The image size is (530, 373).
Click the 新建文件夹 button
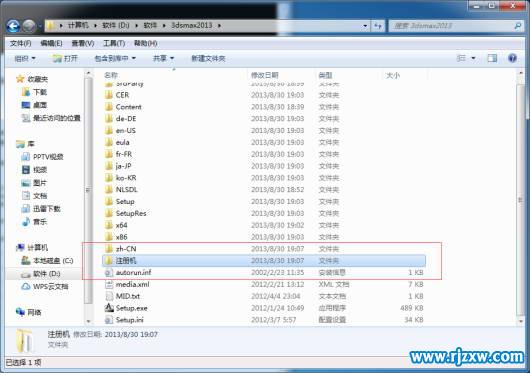pos(208,58)
